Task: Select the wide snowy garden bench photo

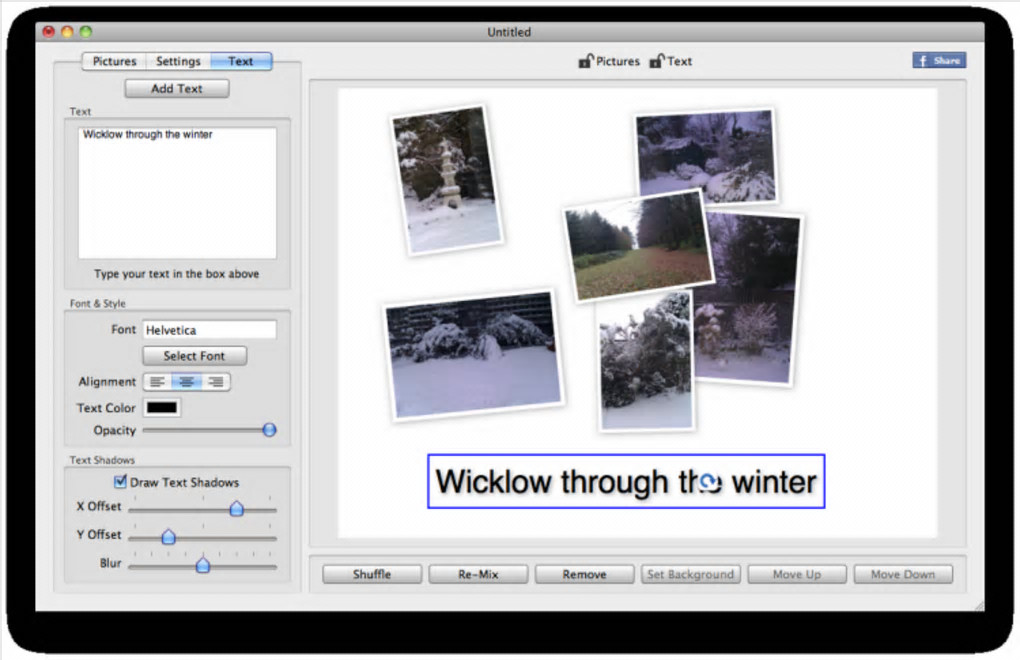Action: [x=474, y=355]
